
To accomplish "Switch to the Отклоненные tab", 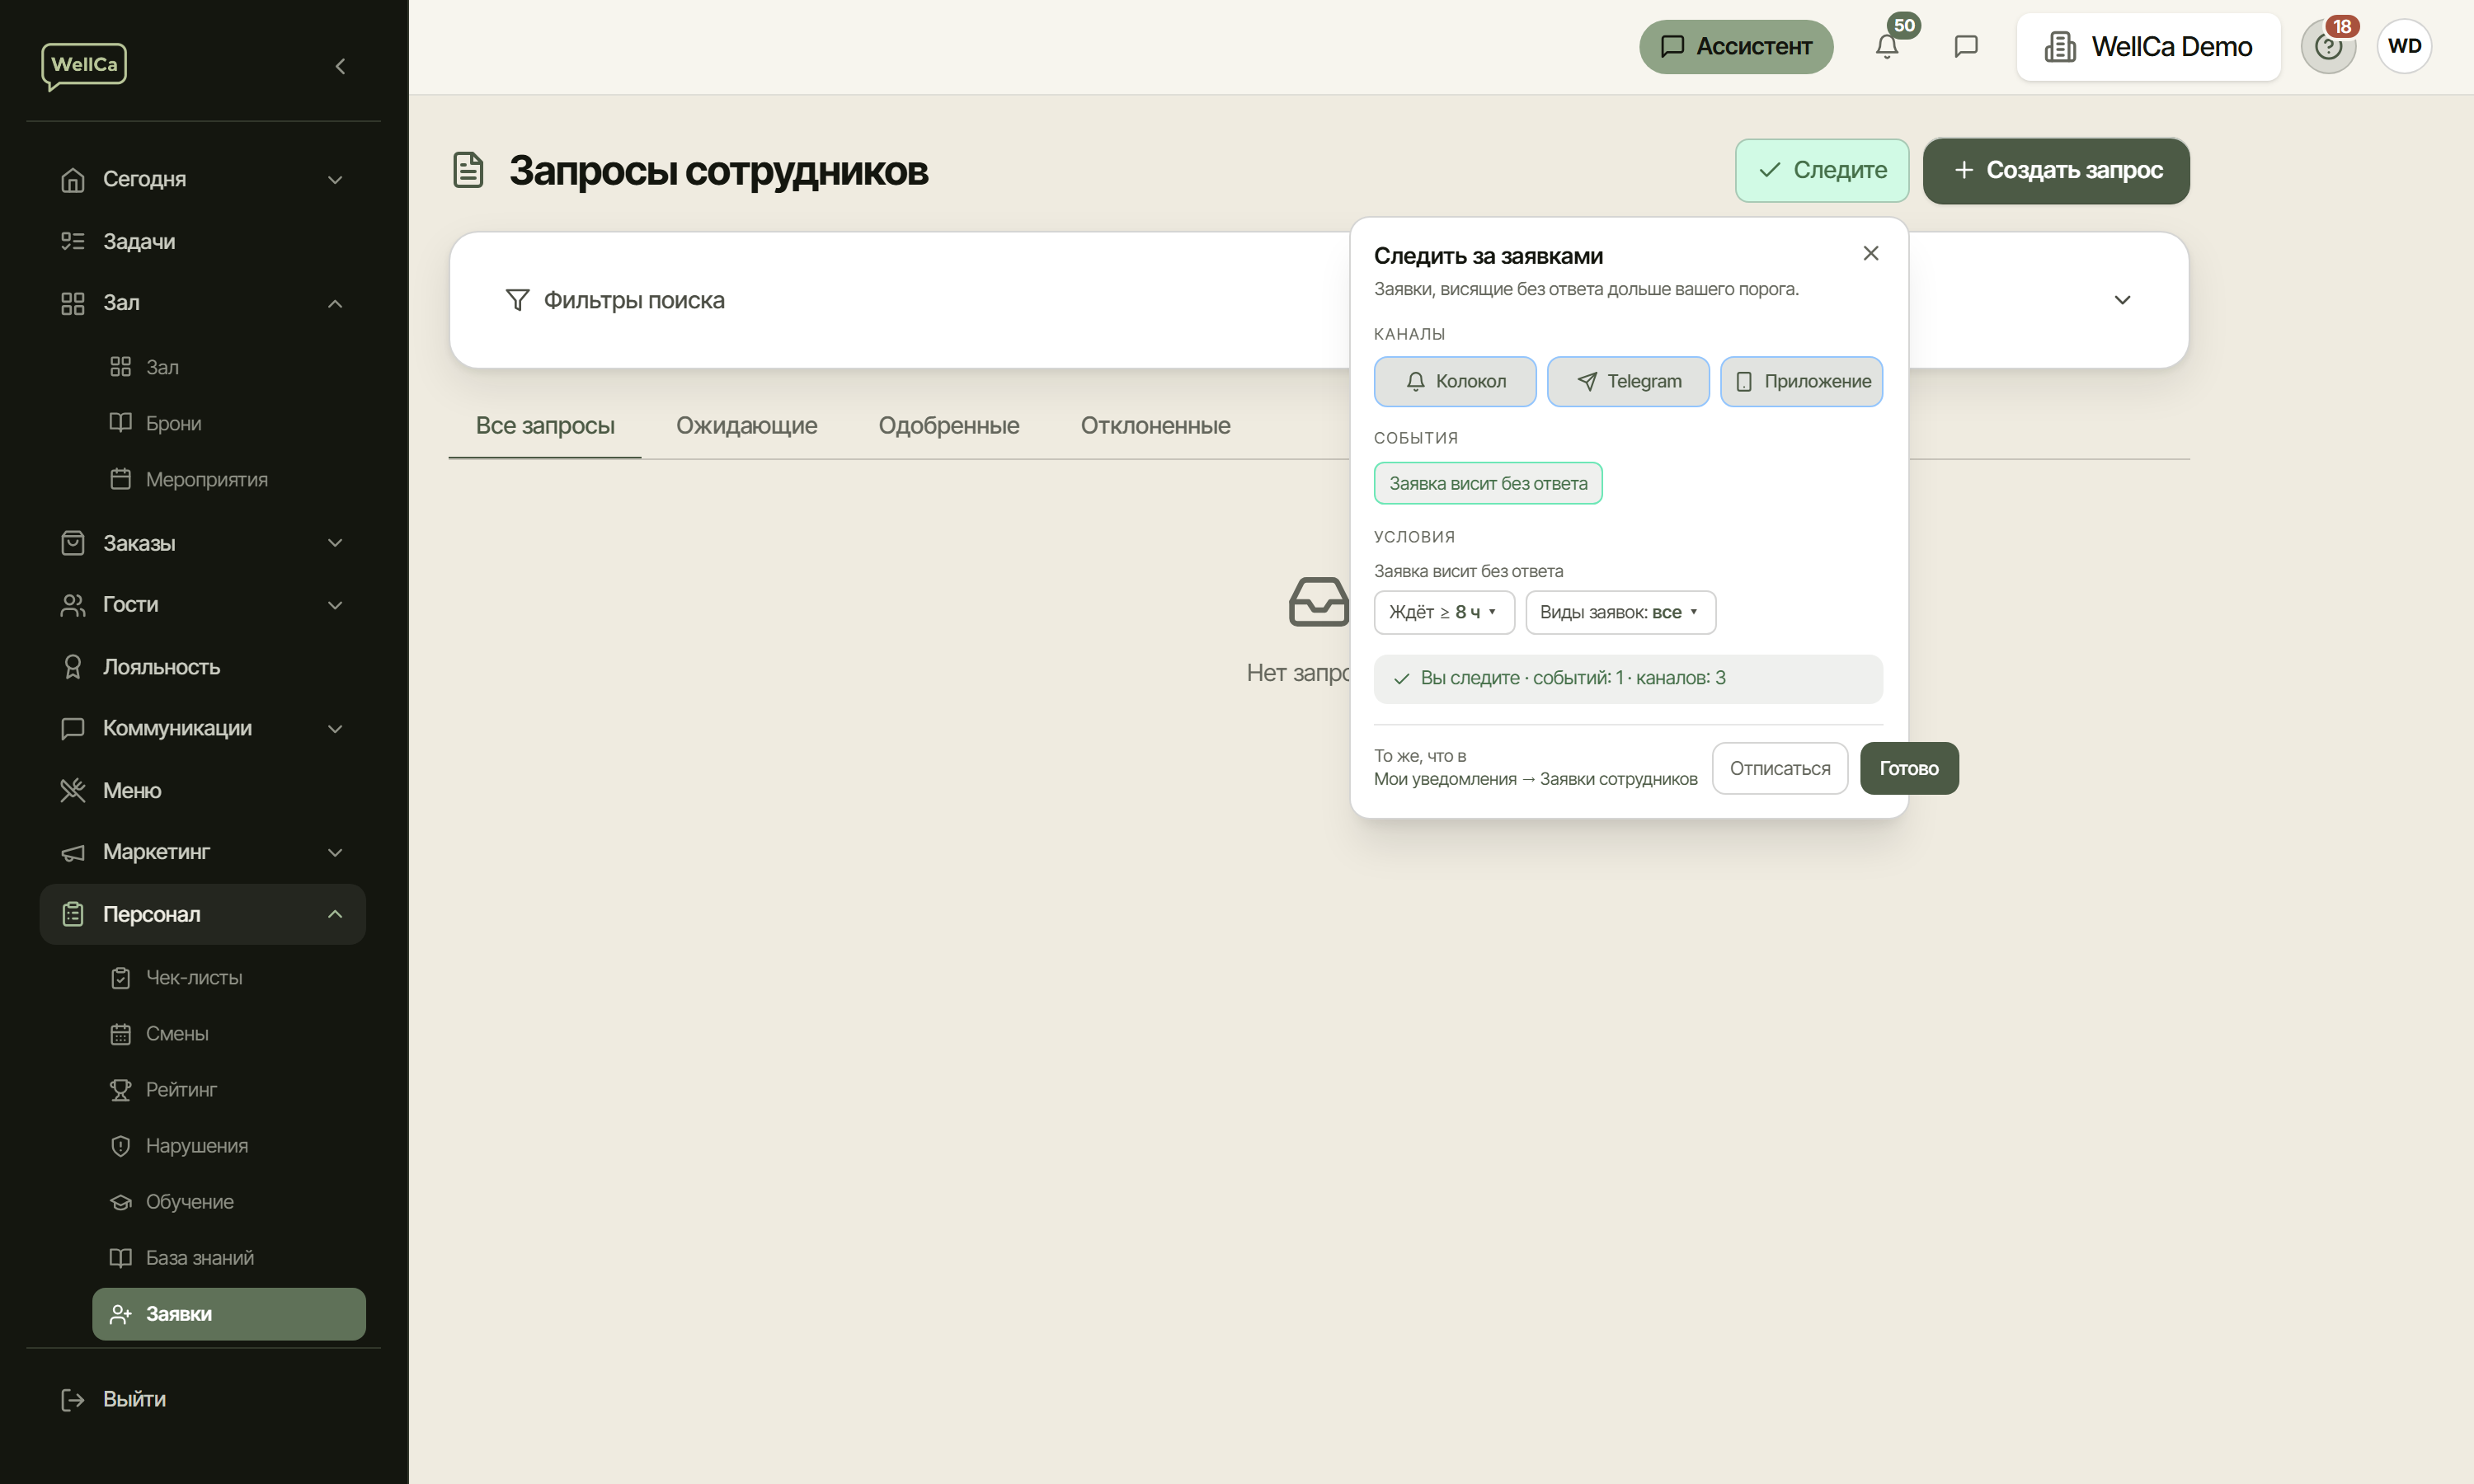I will click(x=1155, y=426).
